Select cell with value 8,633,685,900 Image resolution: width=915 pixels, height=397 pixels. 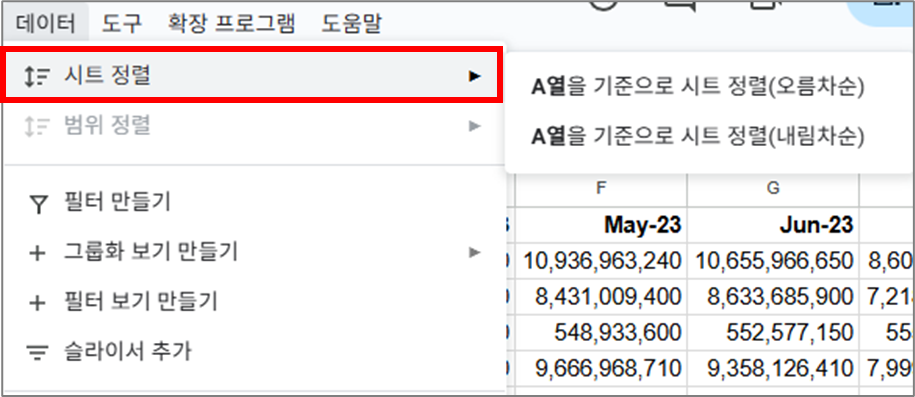tap(773, 297)
